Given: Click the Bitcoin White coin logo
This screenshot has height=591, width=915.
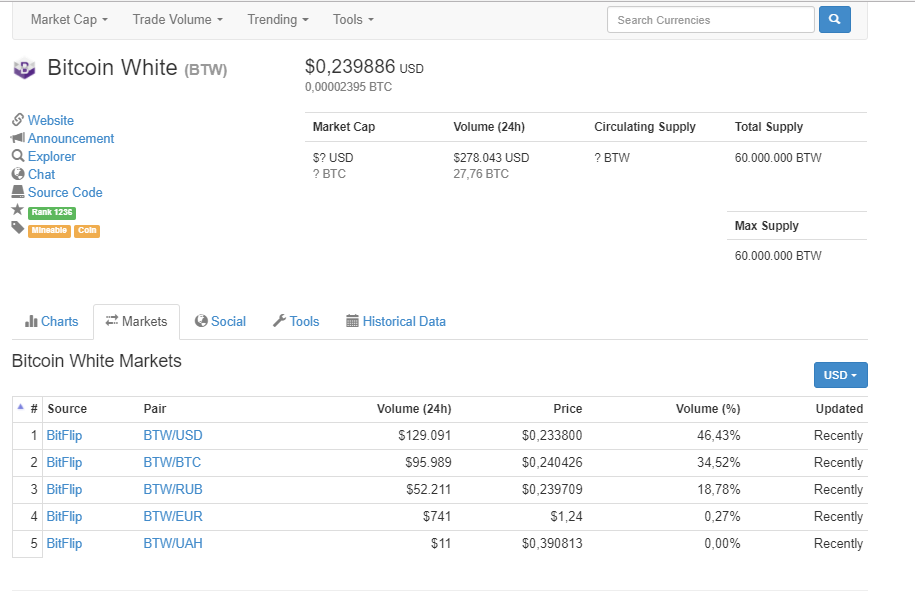Looking at the screenshot, I should (24, 69).
